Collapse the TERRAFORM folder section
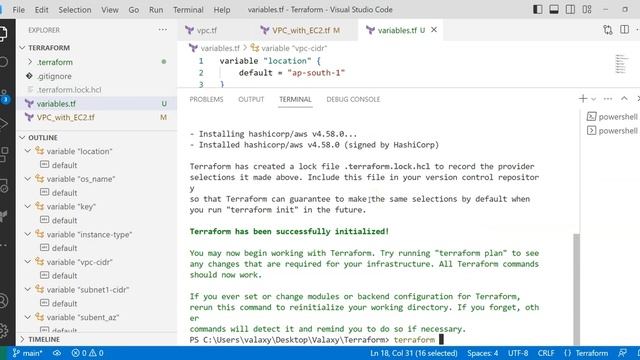 [x=22, y=48]
